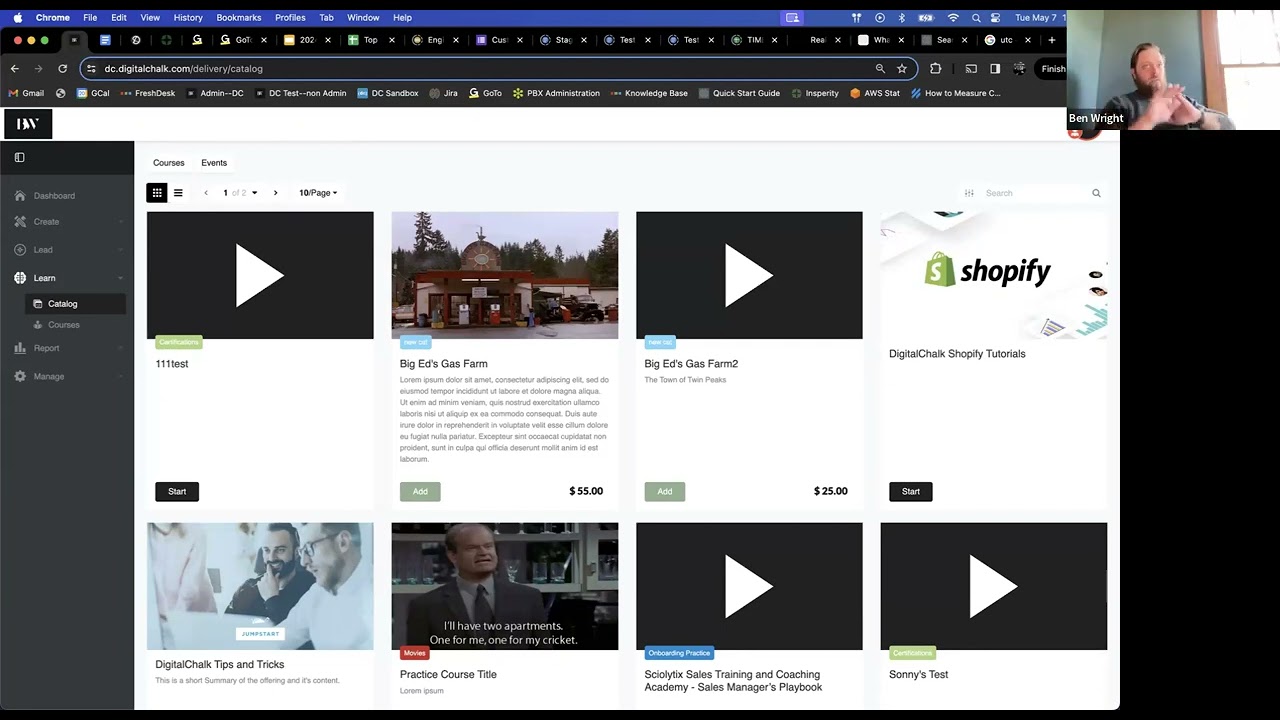Open the 111test course thumbnail
This screenshot has height=720, width=1280.
point(260,275)
